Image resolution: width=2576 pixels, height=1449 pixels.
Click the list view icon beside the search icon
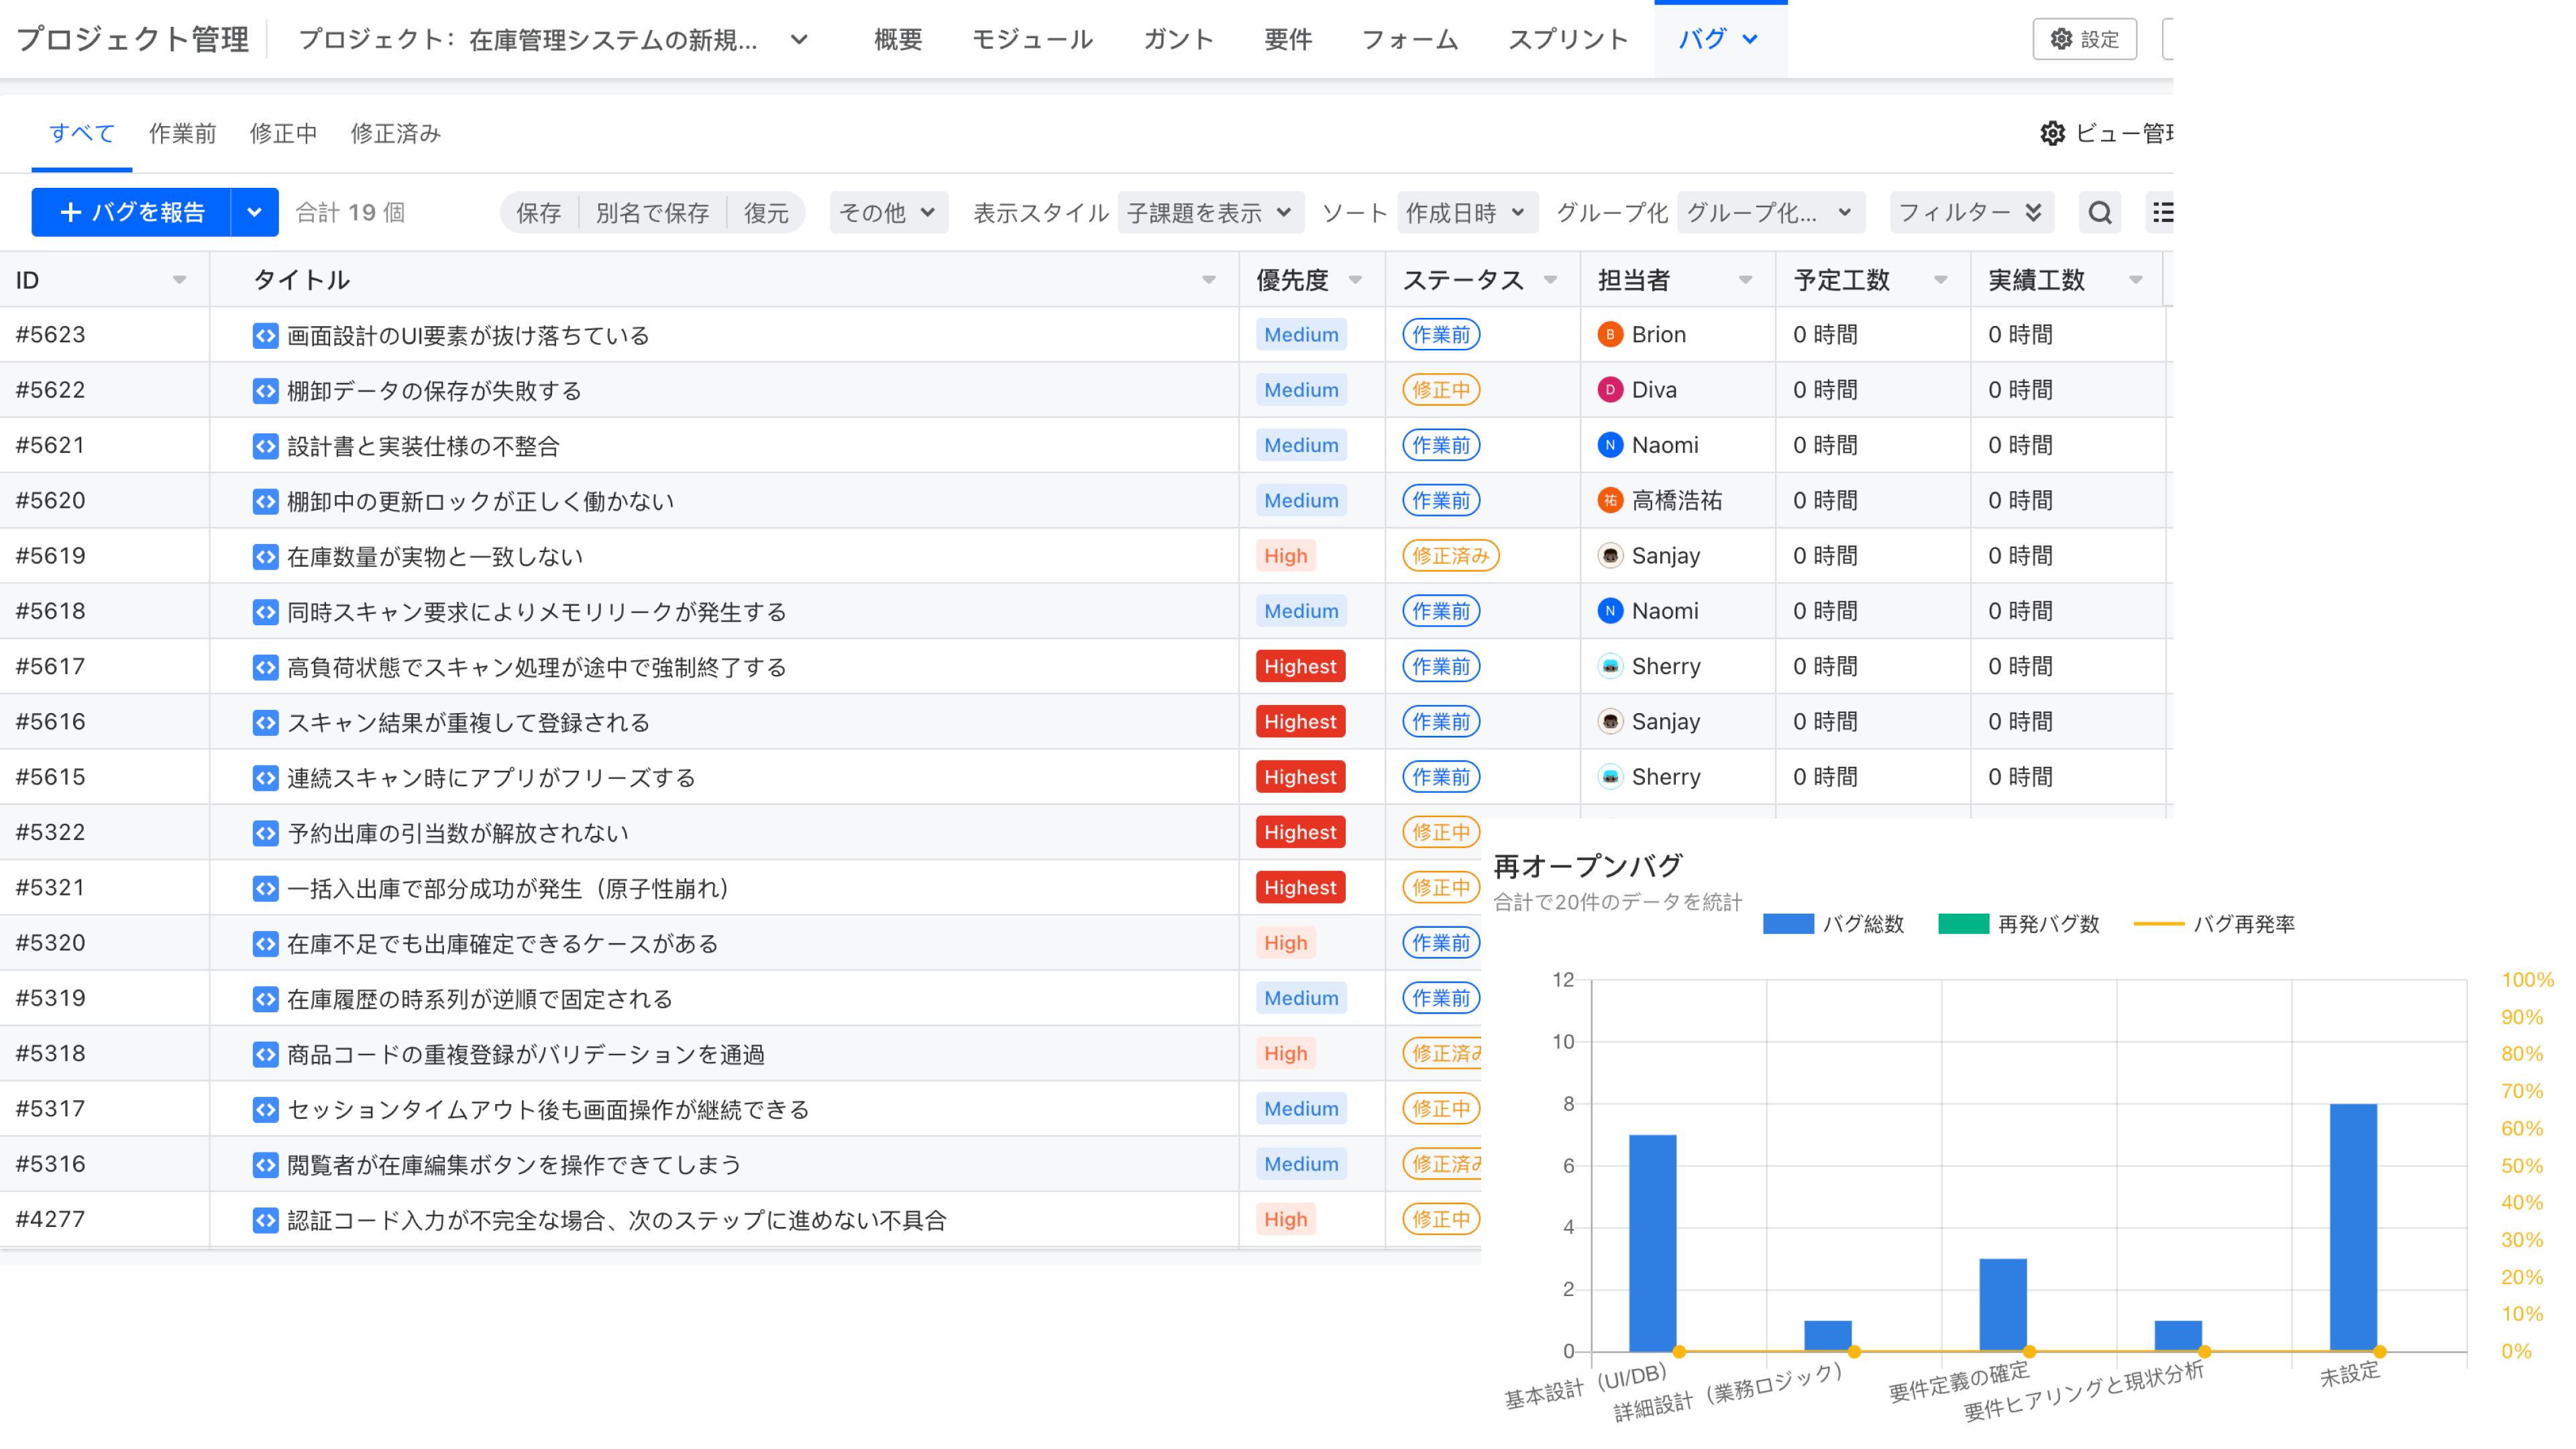2165,212
